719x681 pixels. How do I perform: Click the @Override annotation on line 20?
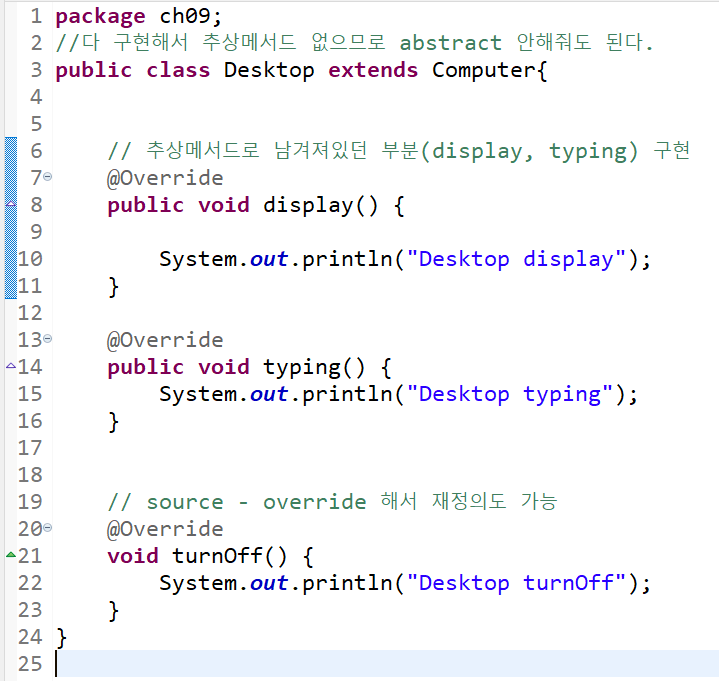coord(165,529)
